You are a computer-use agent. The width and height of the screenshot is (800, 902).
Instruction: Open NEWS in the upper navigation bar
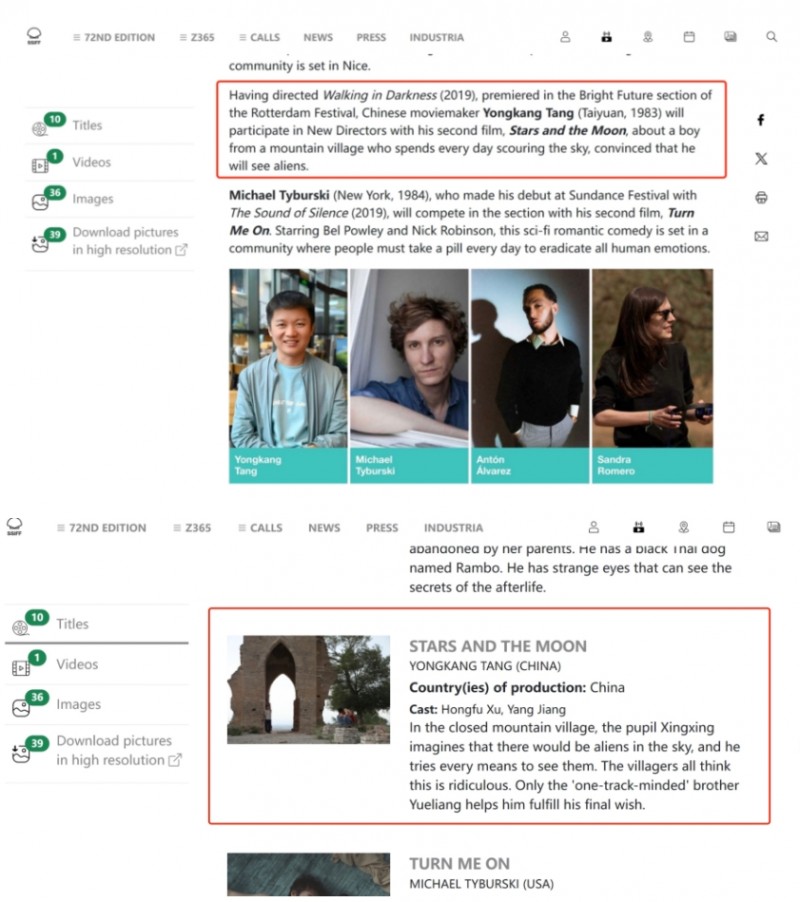pyautogui.click(x=318, y=38)
